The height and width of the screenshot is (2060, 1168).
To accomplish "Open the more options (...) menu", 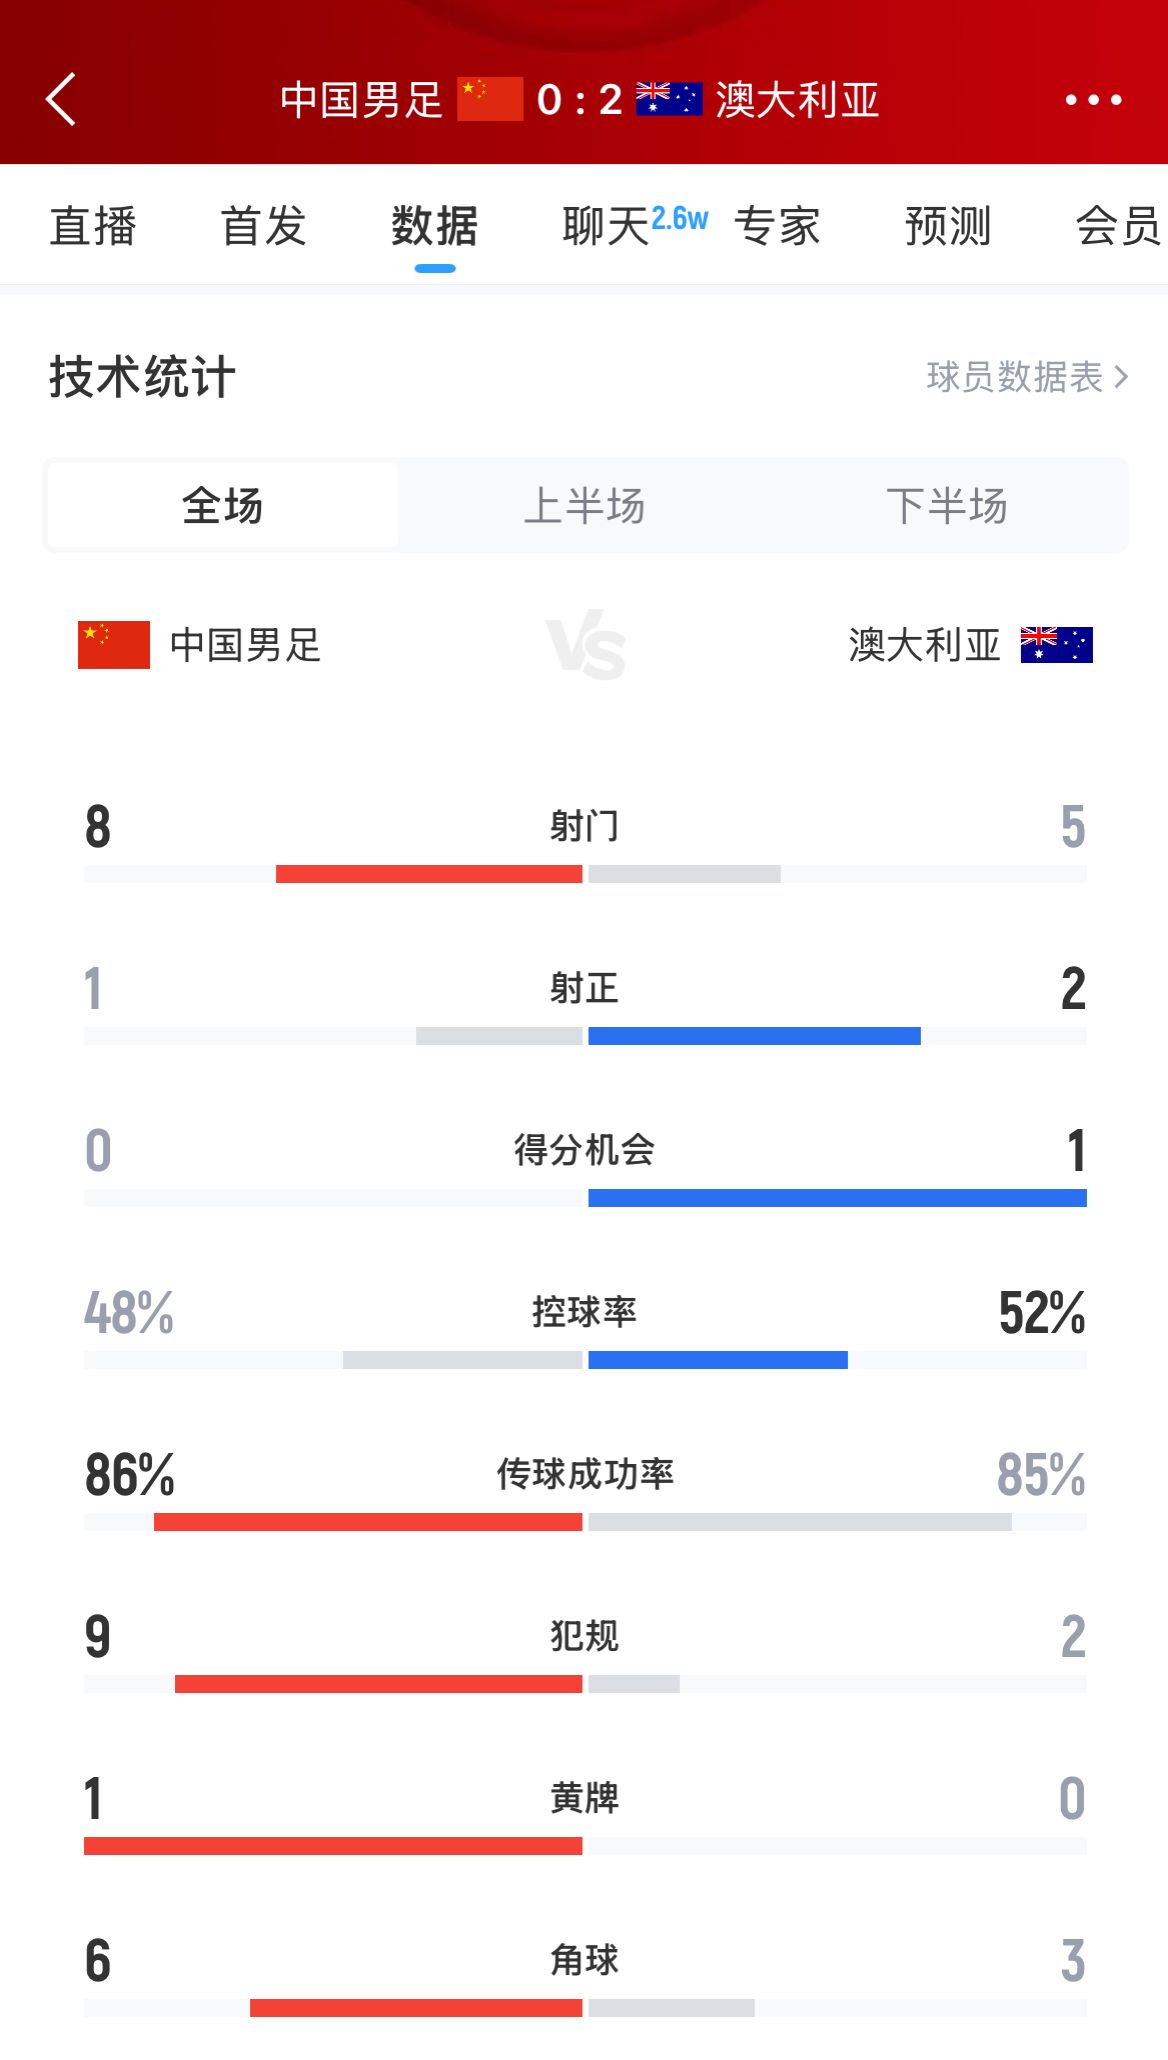I will pos(1092,100).
